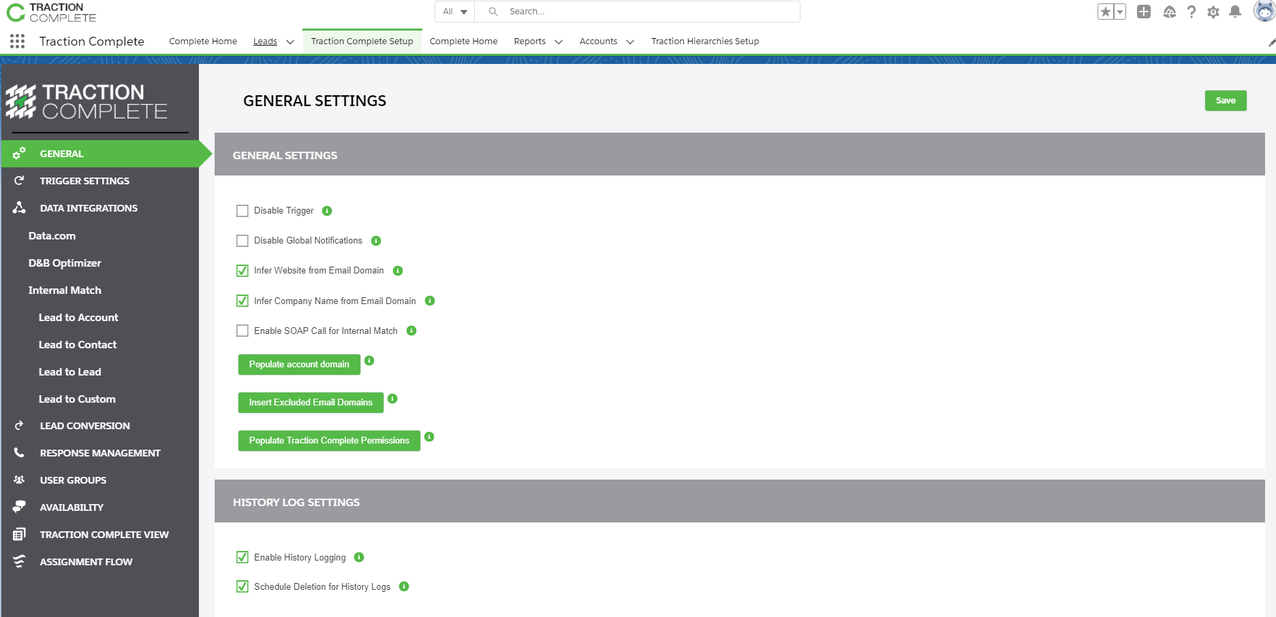Select the Availability section icon

pos(18,507)
